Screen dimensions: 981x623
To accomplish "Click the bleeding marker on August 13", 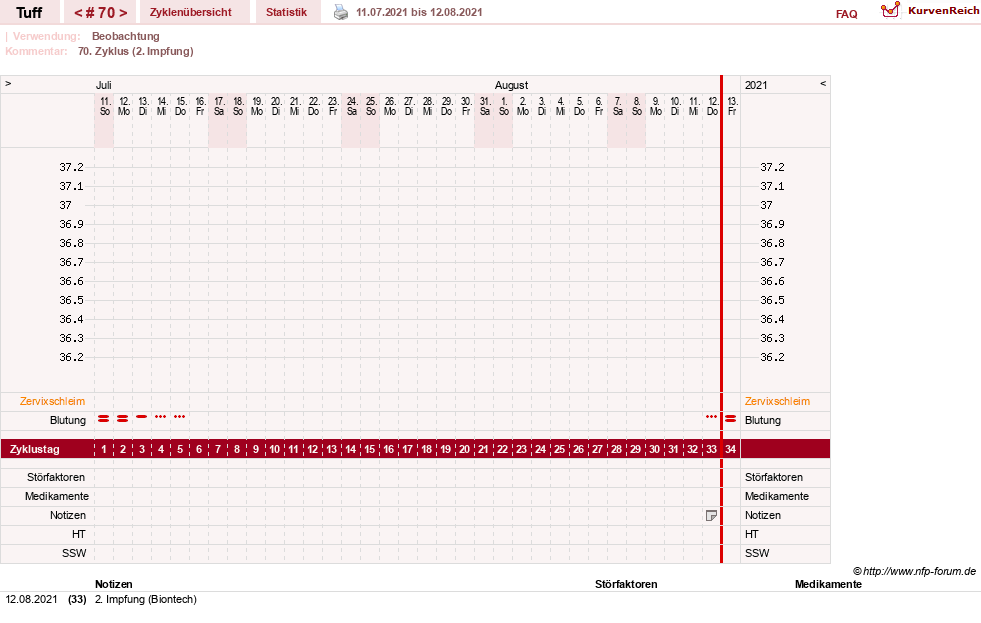I will click(x=730, y=418).
